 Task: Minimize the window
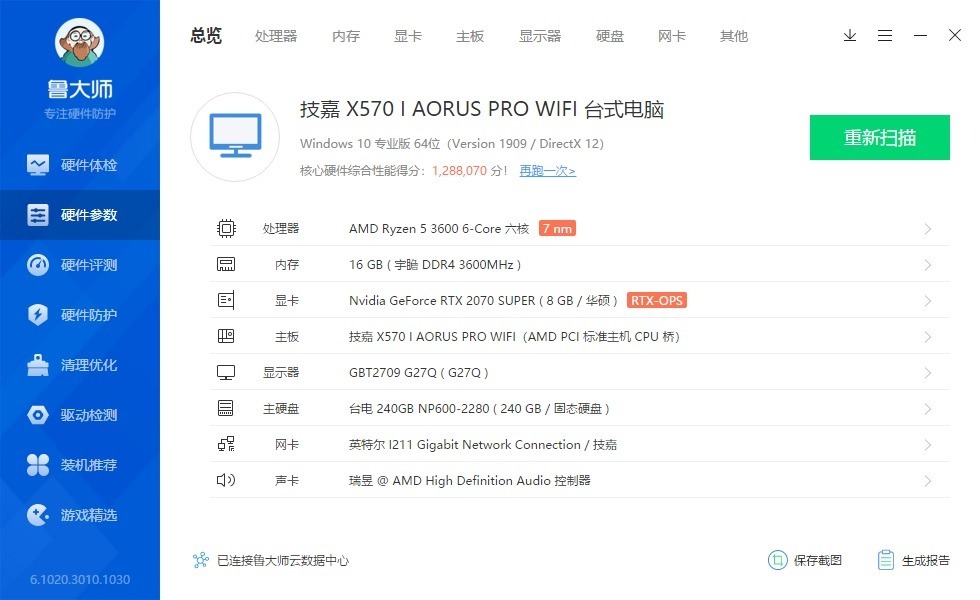pyautogui.click(x=920, y=36)
